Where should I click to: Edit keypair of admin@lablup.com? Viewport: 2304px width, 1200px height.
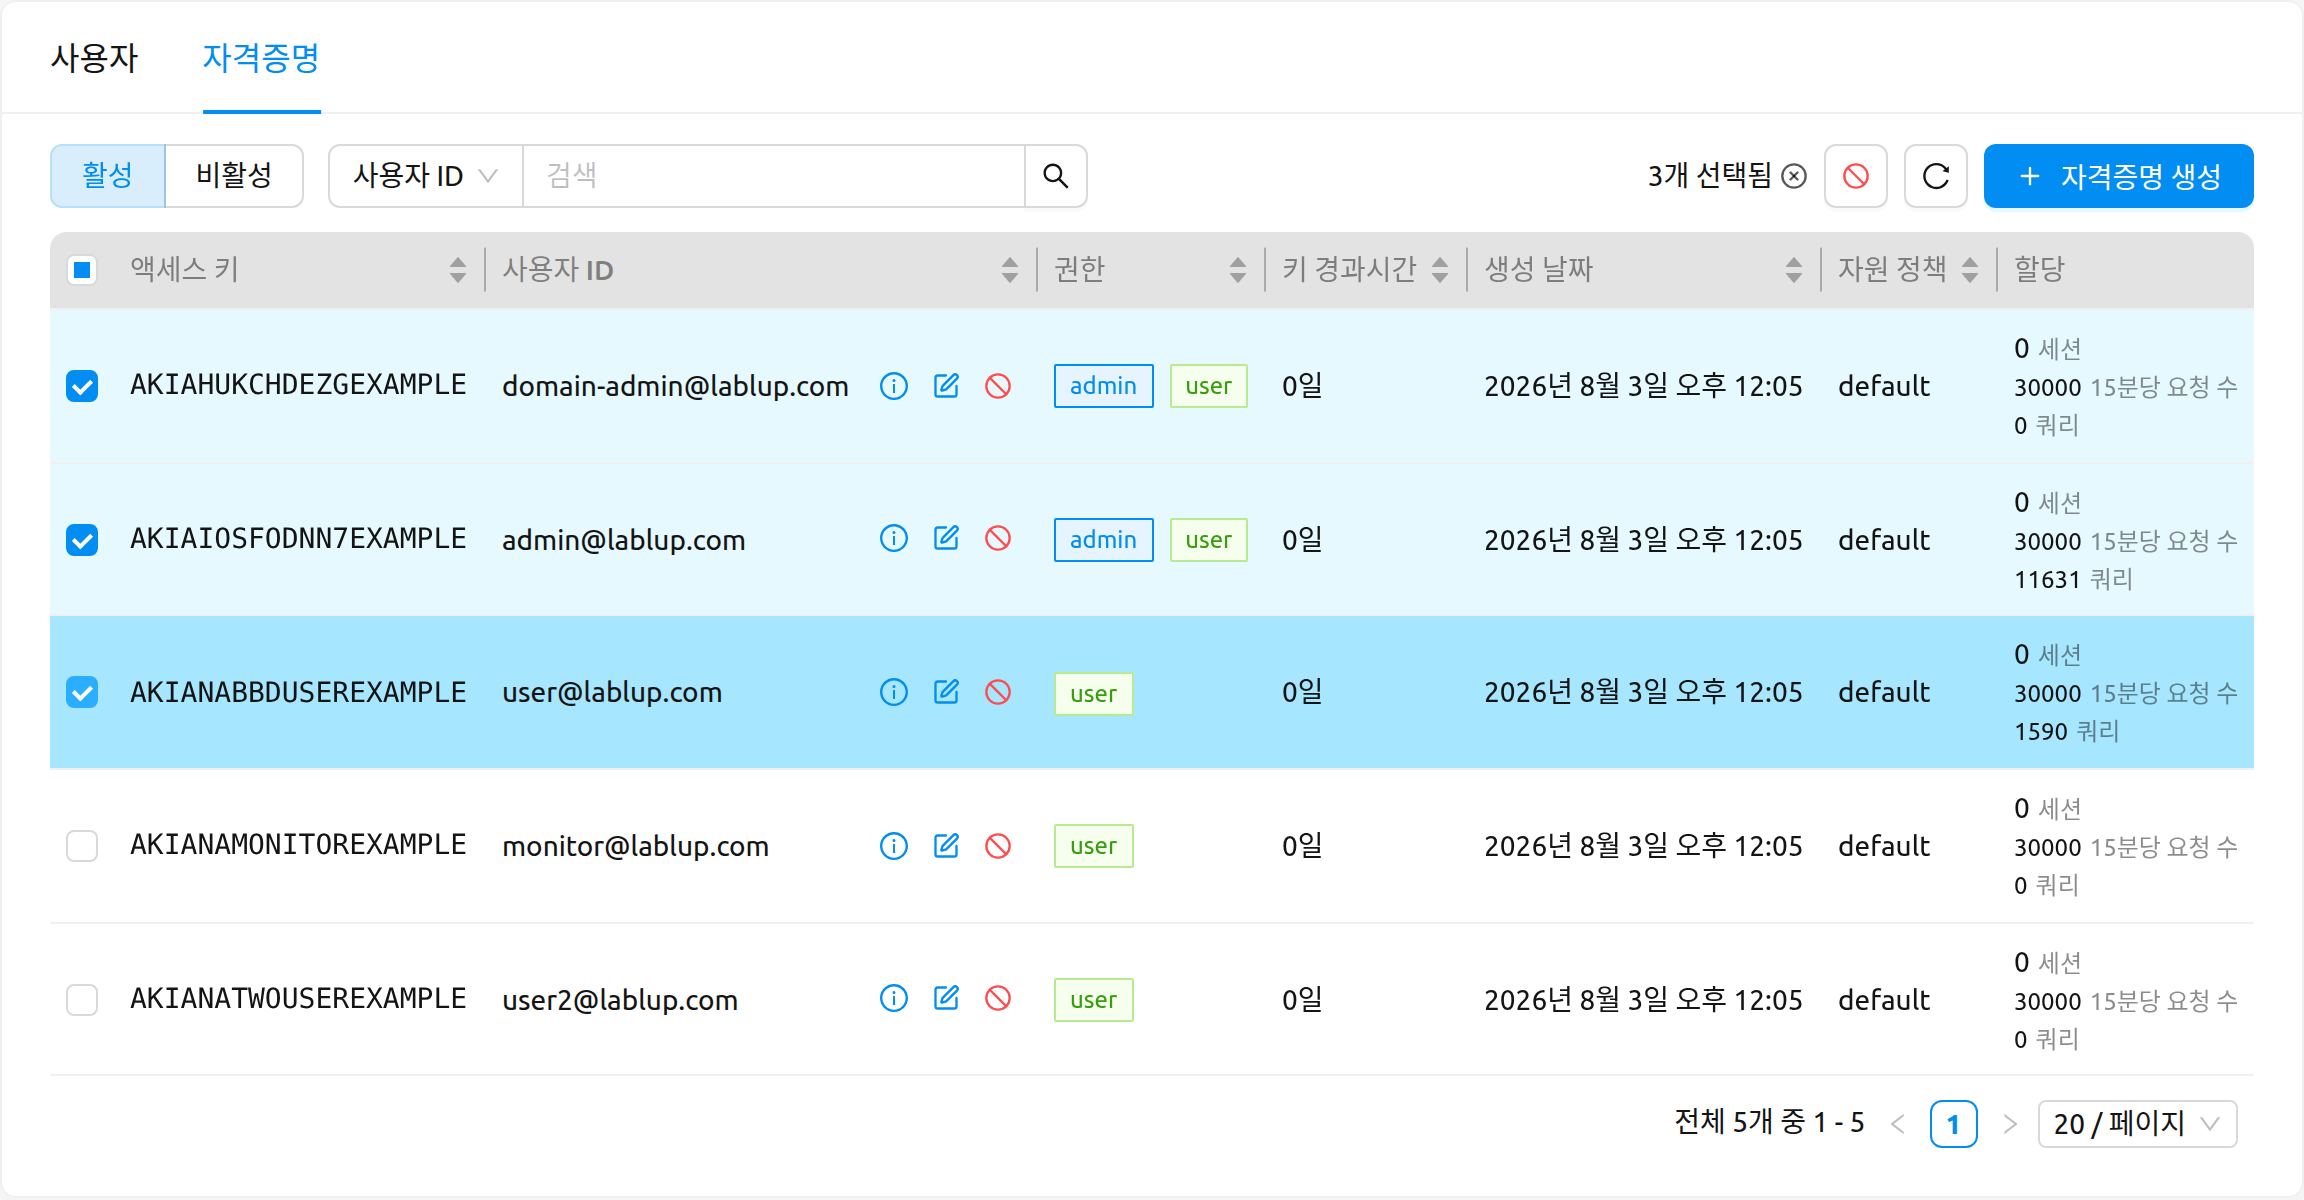pos(946,539)
